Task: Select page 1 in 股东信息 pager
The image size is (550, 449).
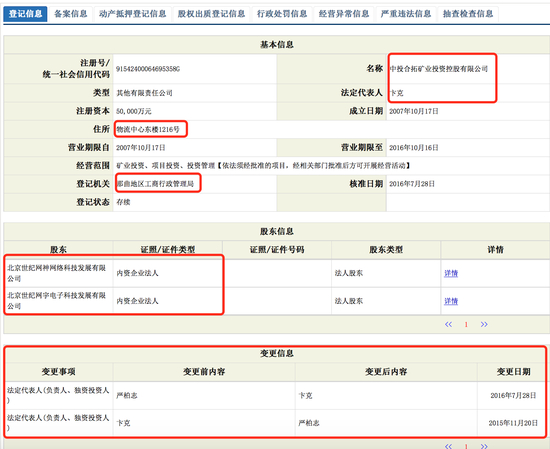Action: coord(466,324)
